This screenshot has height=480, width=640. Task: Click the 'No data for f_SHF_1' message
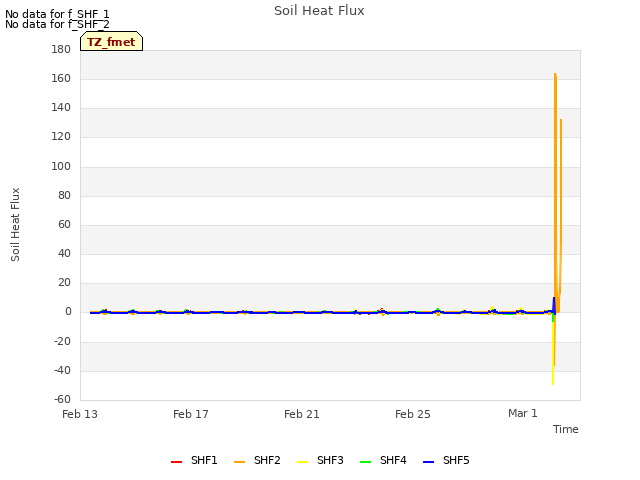[x=57, y=14]
